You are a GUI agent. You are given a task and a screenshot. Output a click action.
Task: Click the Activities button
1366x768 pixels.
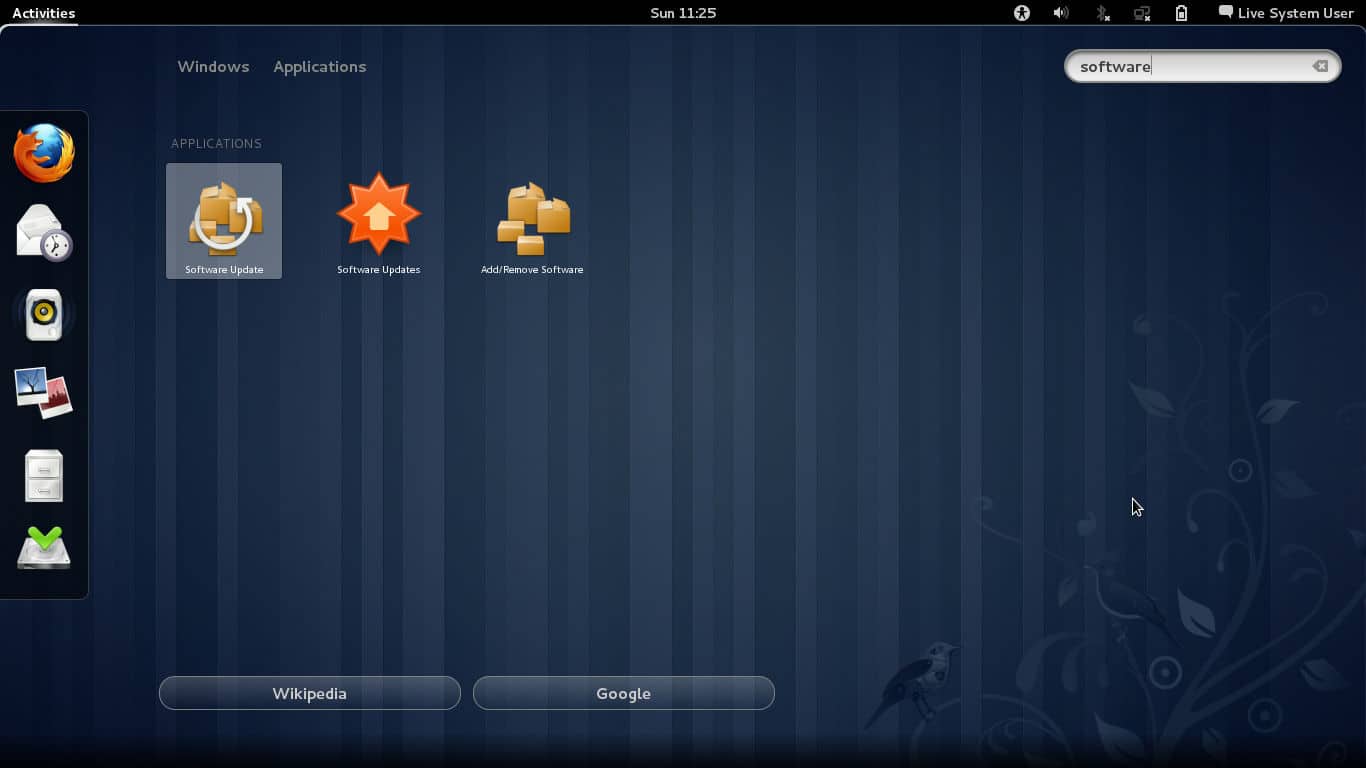[x=43, y=13]
